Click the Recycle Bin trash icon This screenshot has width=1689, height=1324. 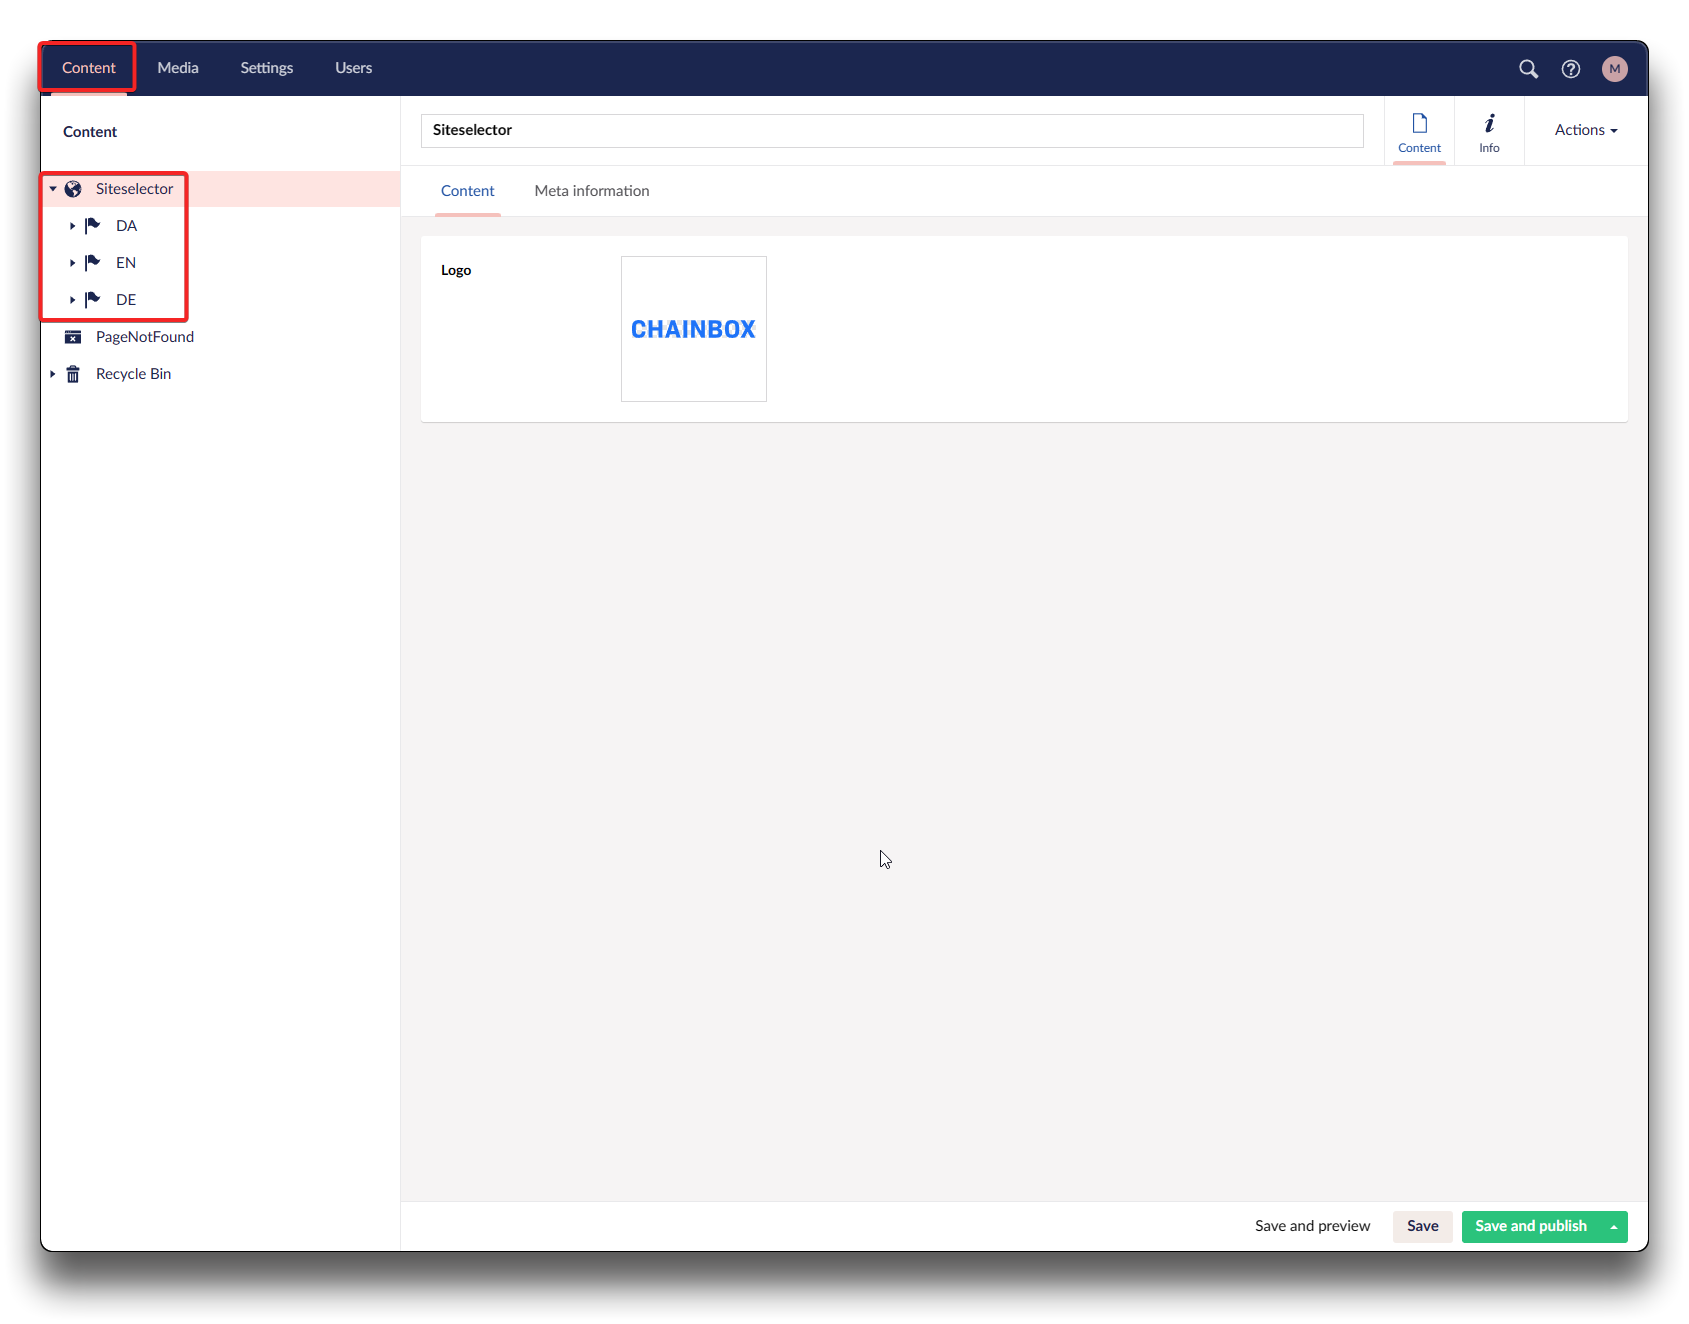coord(73,374)
